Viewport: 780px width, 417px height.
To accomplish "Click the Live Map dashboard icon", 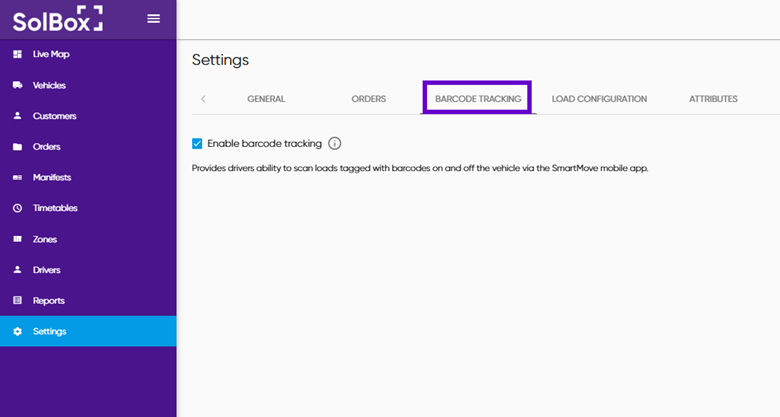I will pyautogui.click(x=17, y=54).
